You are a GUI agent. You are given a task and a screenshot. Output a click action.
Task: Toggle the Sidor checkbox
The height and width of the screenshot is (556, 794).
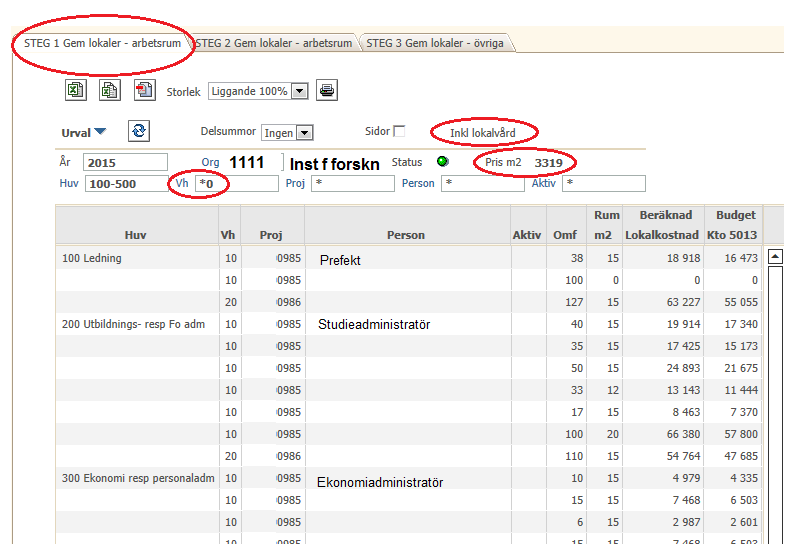[x=400, y=131]
